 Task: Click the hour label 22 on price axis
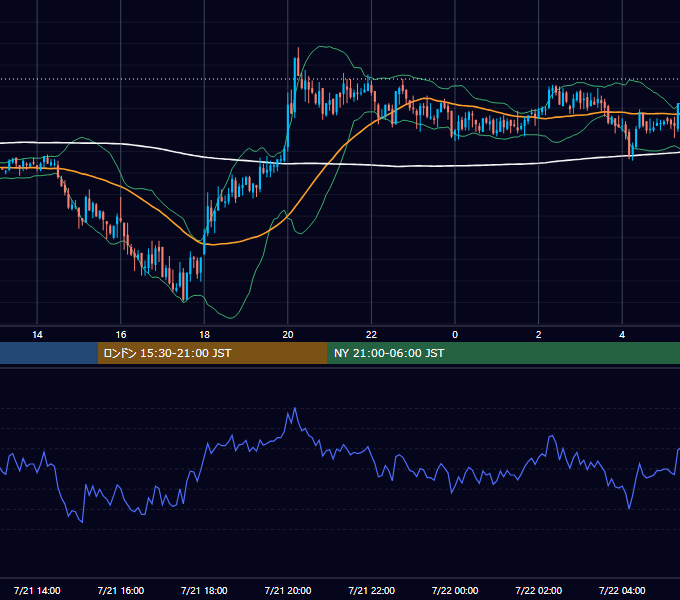point(371,335)
